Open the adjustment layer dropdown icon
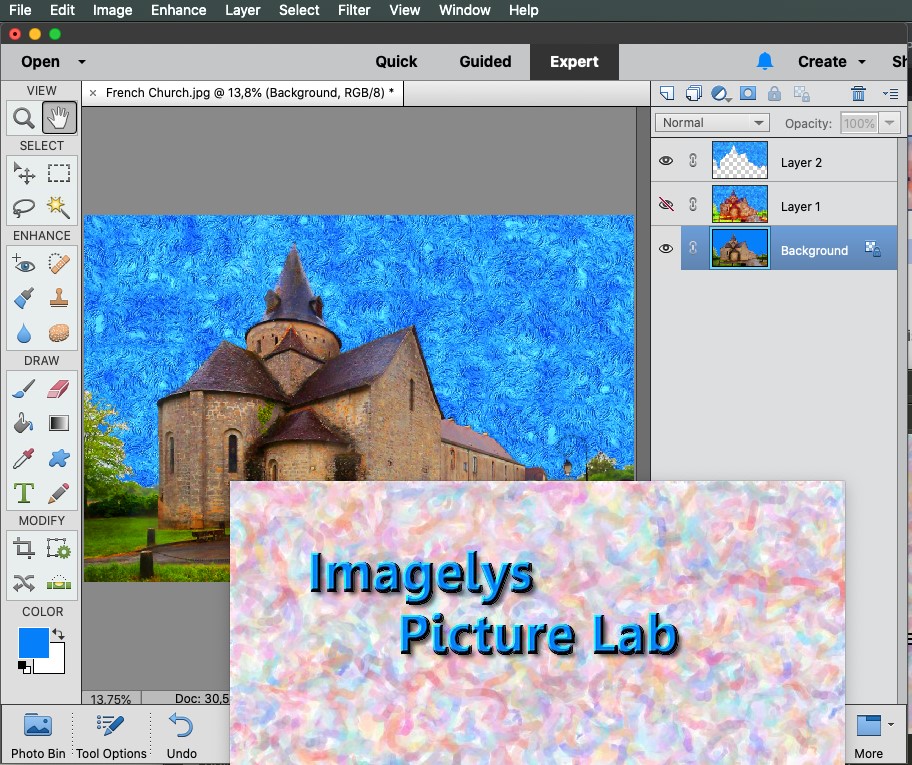Image resolution: width=912 pixels, height=765 pixels. [721, 94]
